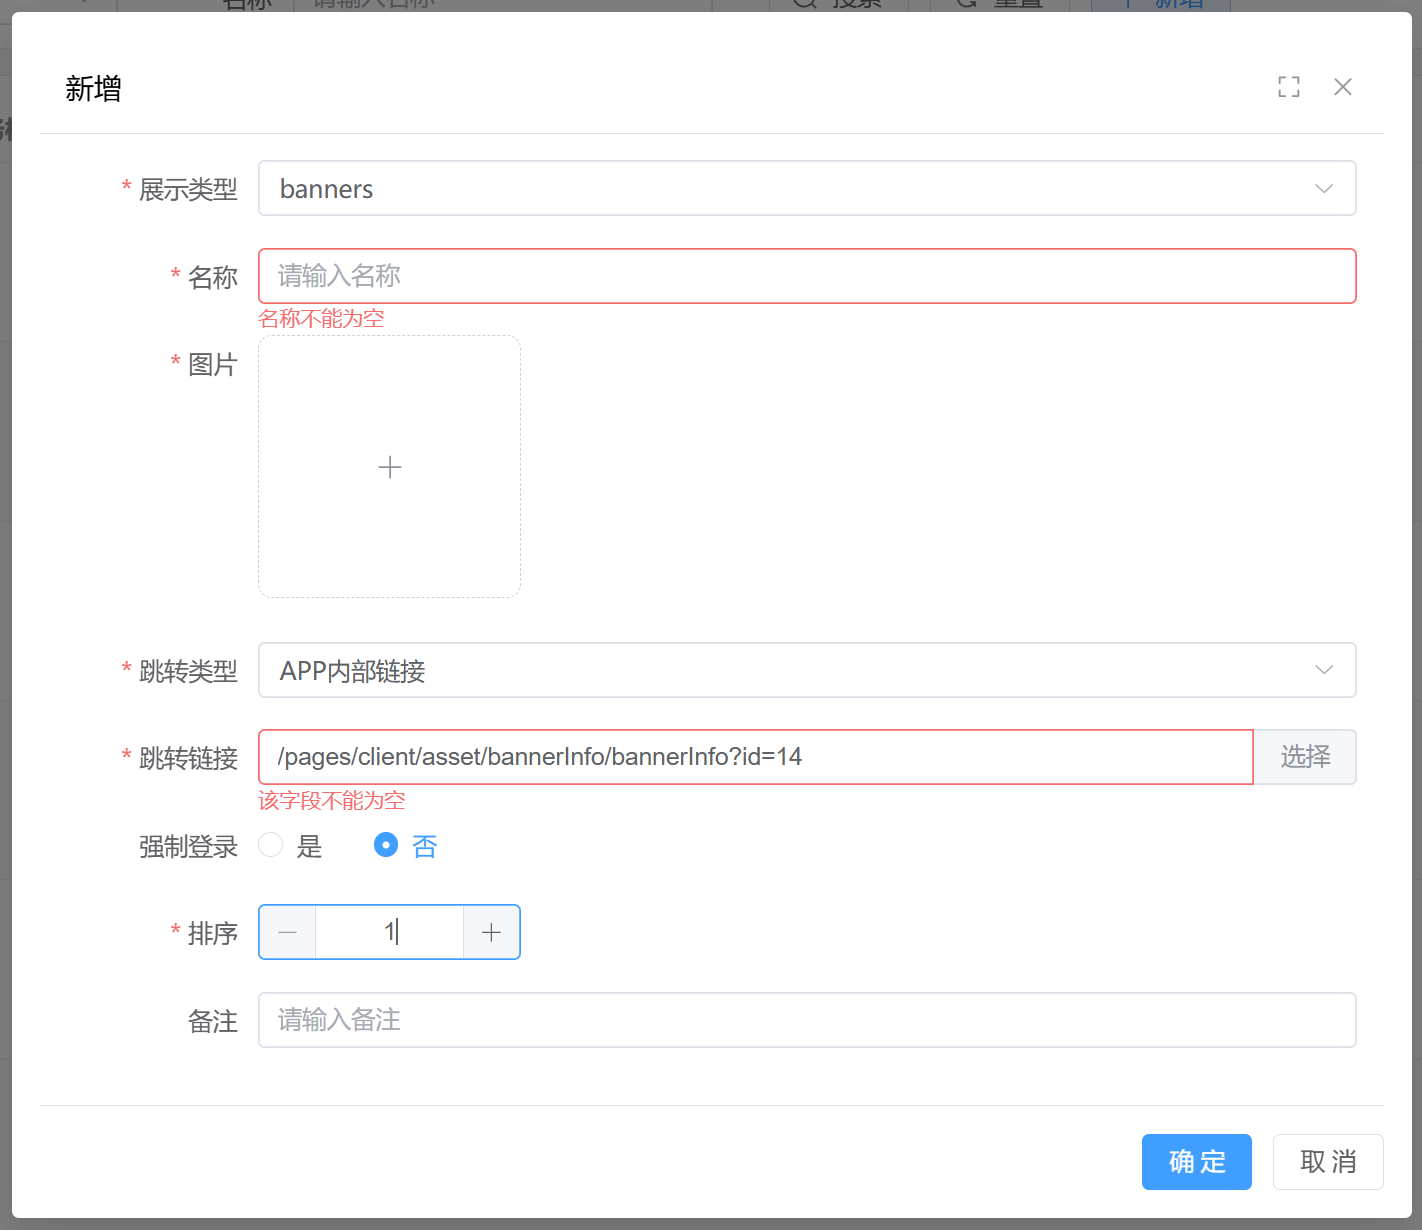Close the 新增 dialog with the X icon
Image resolution: width=1422 pixels, height=1230 pixels.
pos(1343,87)
